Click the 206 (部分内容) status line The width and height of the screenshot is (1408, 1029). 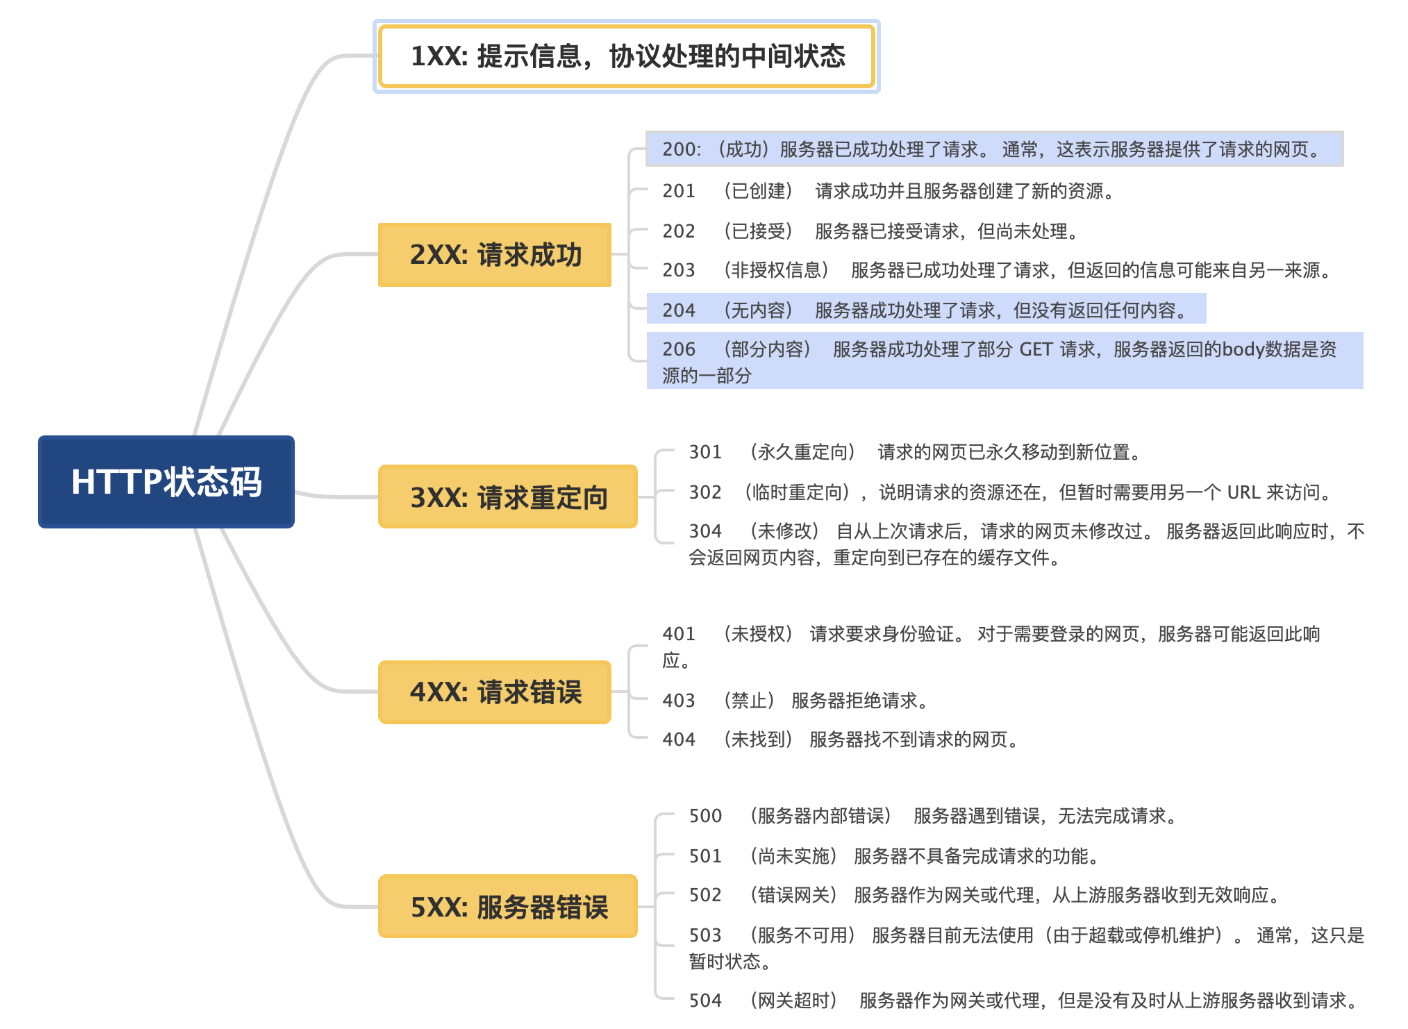tap(1005, 361)
